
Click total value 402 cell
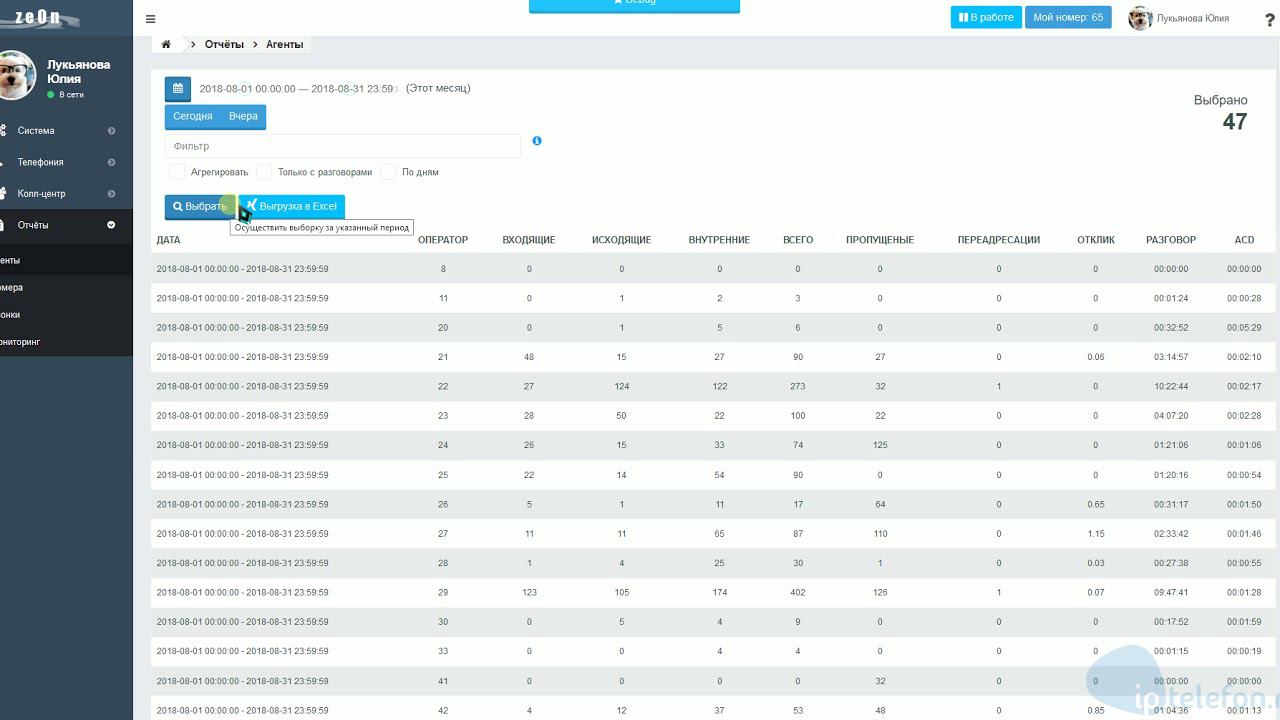(x=798, y=592)
